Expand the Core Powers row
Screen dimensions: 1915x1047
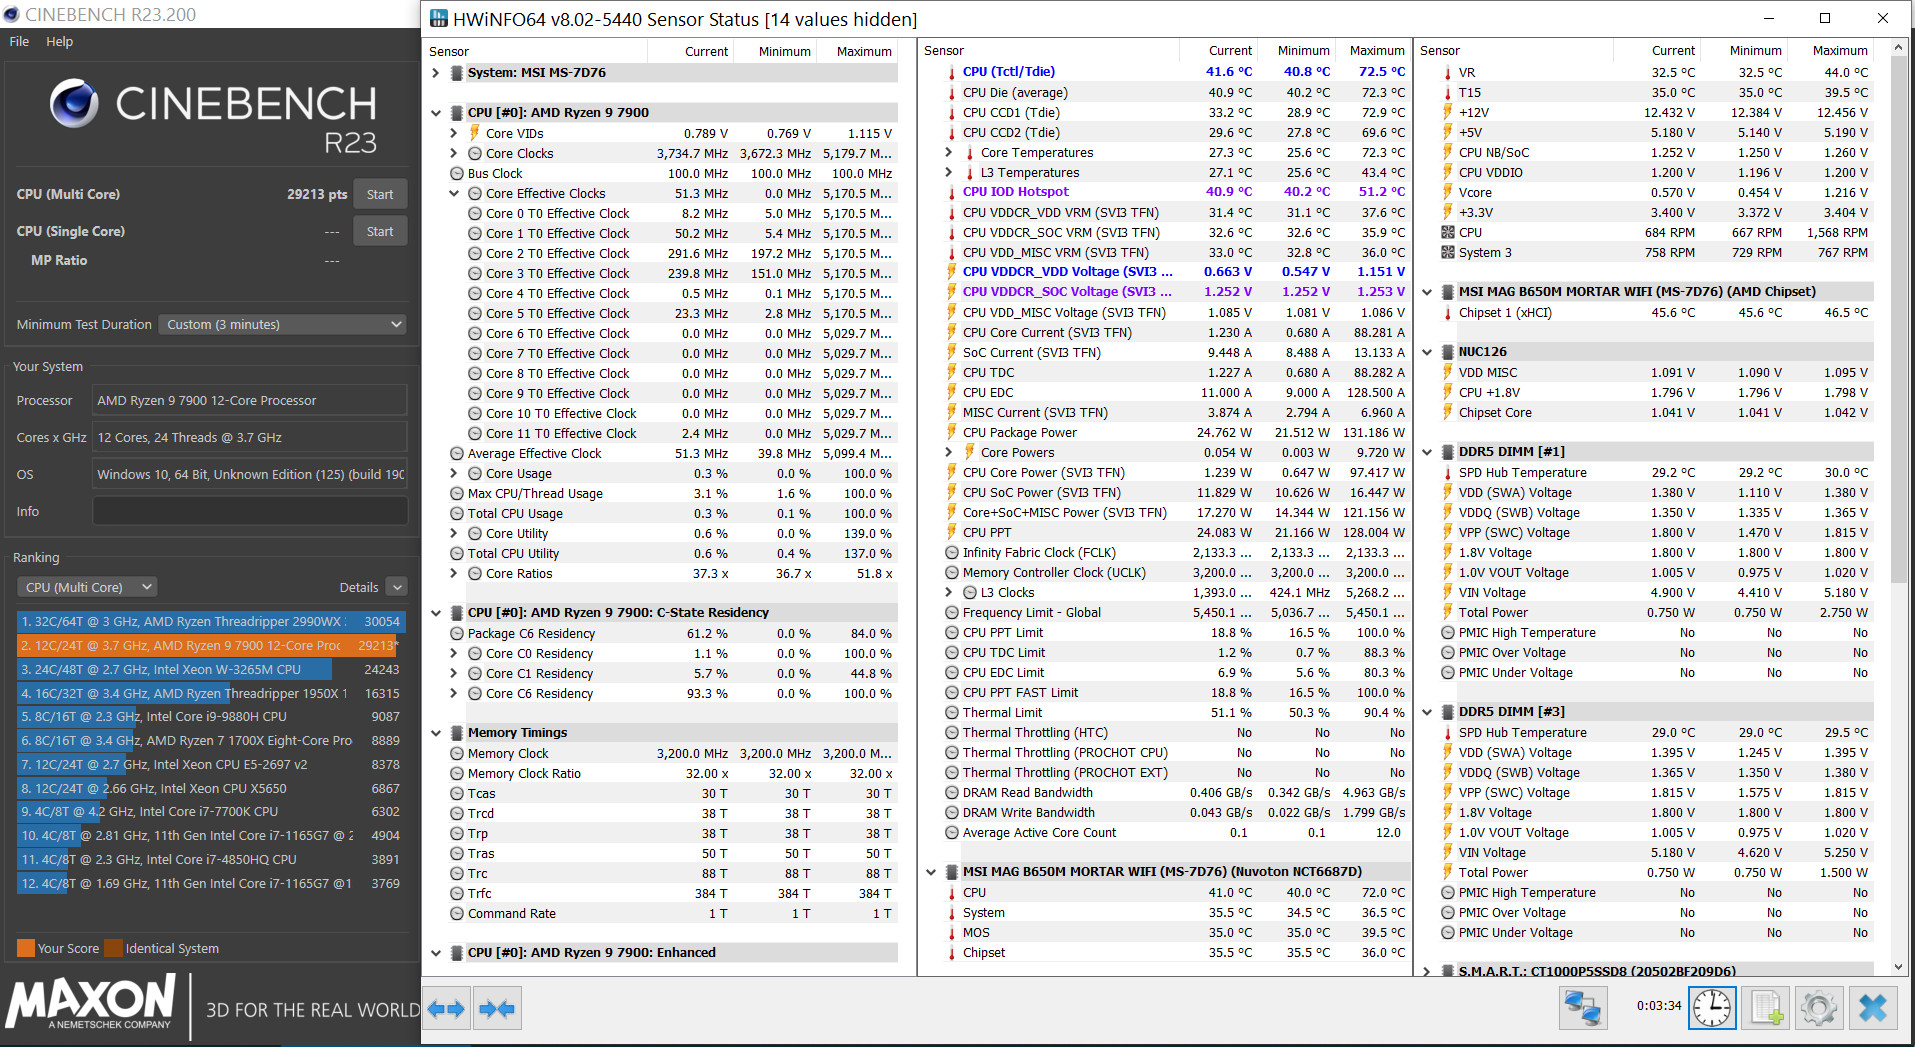pyautogui.click(x=949, y=452)
